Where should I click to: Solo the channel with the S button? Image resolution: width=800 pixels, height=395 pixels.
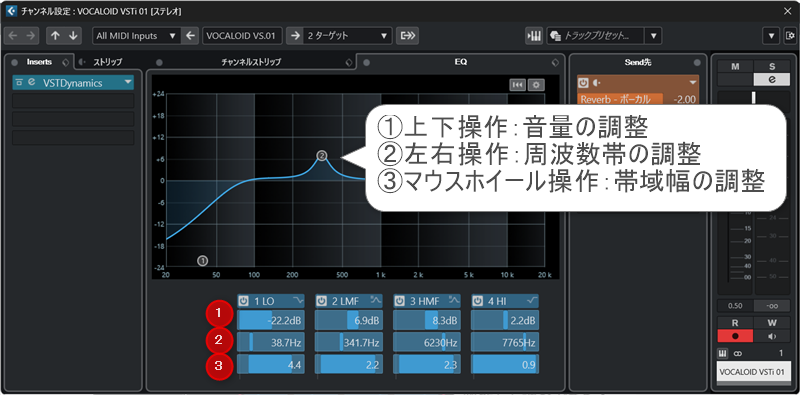tap(772, 67)
